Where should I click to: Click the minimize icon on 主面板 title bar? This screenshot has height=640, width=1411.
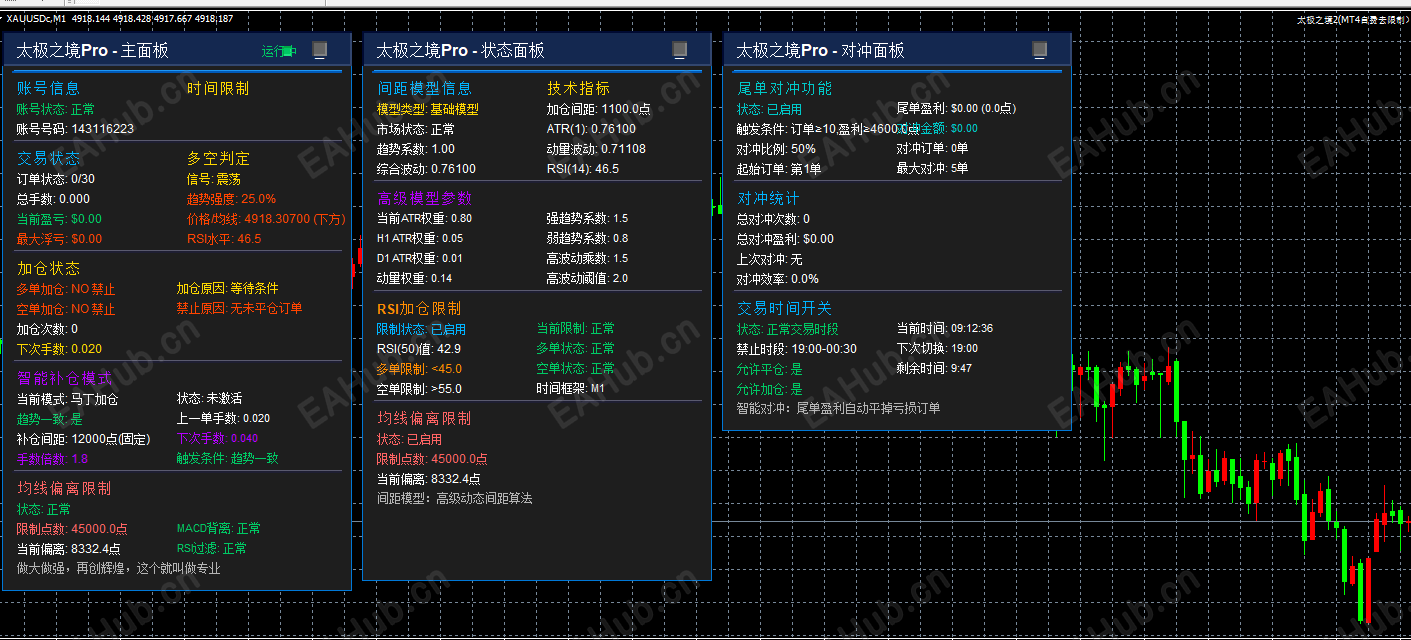(x=320, y=49)
